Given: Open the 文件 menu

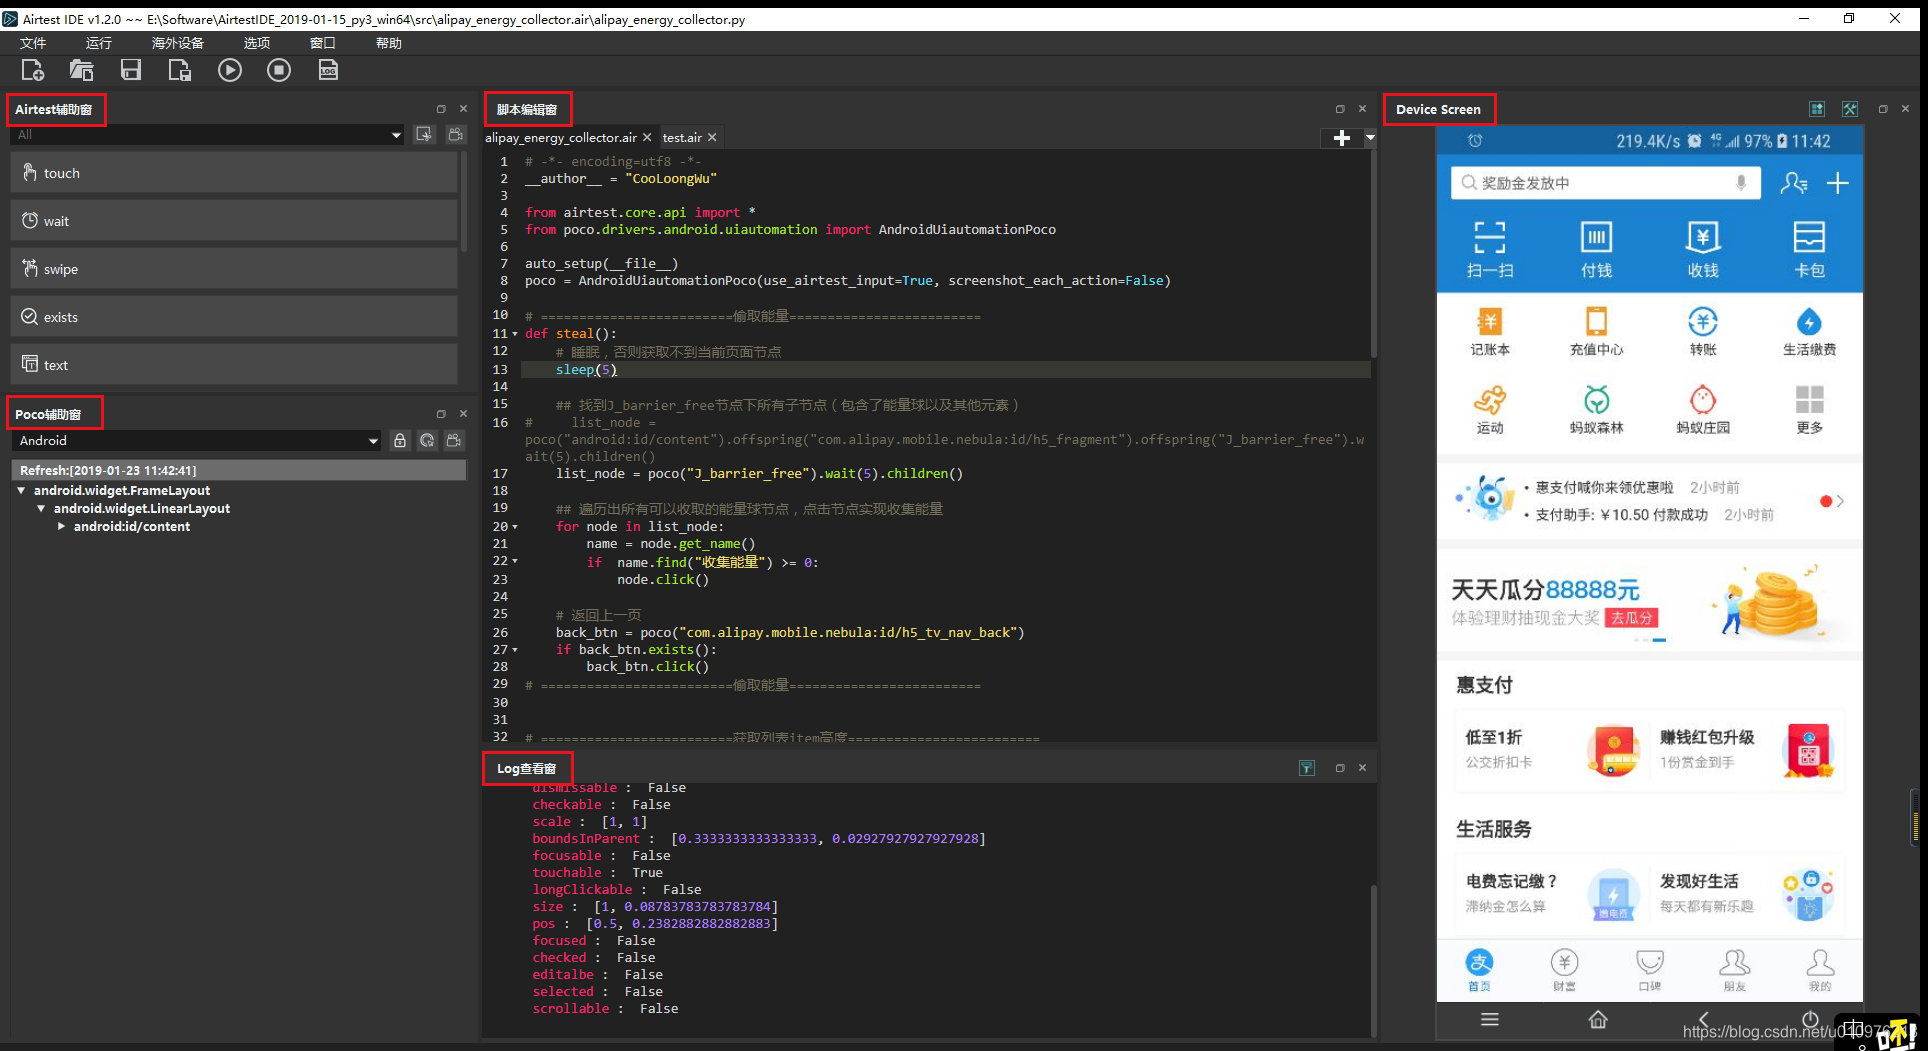Looking at the screenshot, I should click(x=33, y=43).
